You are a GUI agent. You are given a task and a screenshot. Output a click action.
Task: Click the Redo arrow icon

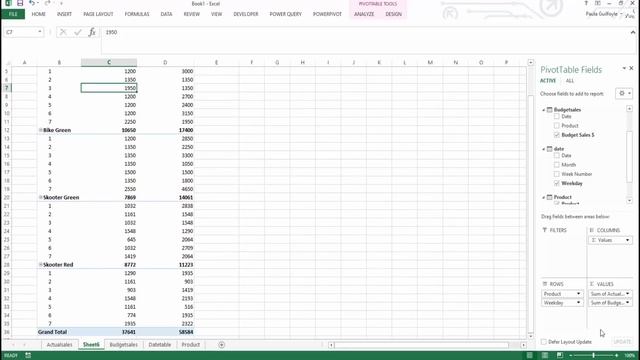(x=47, y=3)
